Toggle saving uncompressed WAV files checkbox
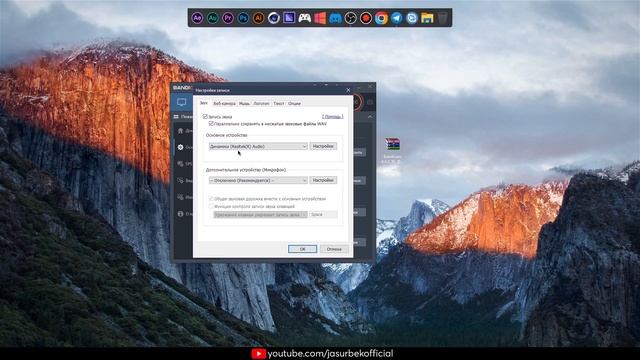 [x=211, y=123]
